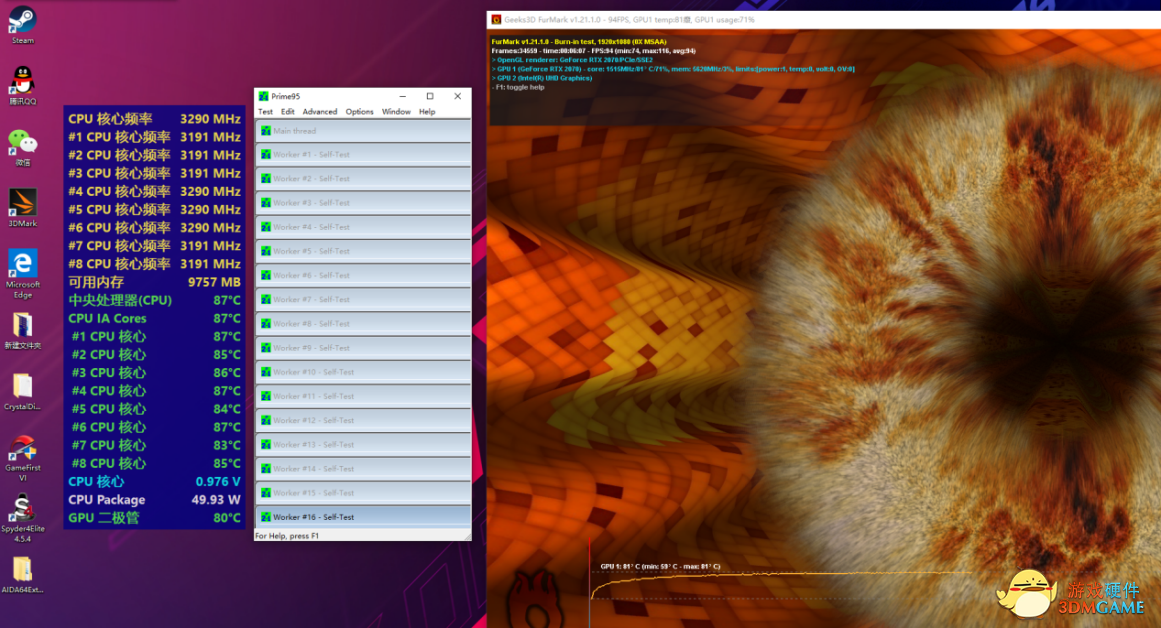Click the FurMark window title icon
1161x628 pixels.
click(x=496, y=20)
